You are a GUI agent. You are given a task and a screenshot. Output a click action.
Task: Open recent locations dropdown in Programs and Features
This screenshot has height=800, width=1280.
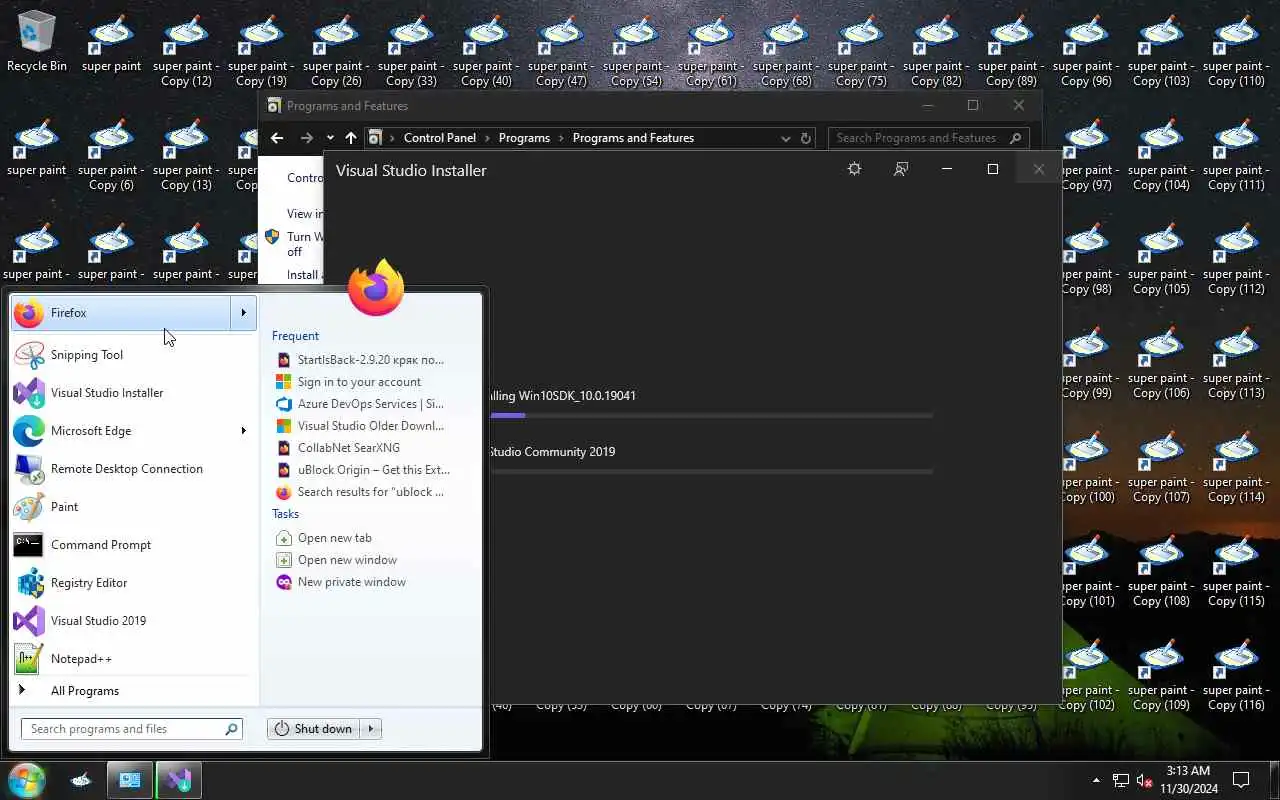330,138
